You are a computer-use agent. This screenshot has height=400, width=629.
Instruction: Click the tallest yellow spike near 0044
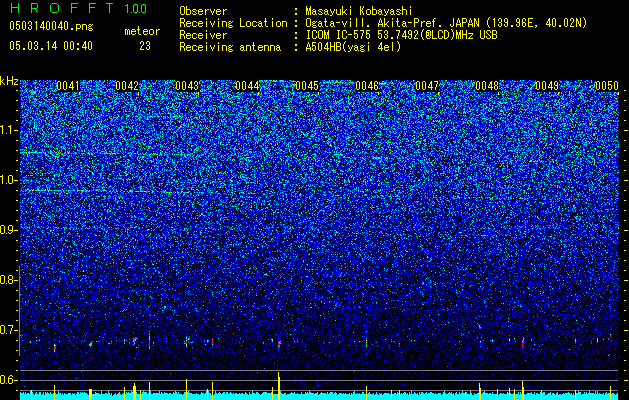[x=278, y=386]
